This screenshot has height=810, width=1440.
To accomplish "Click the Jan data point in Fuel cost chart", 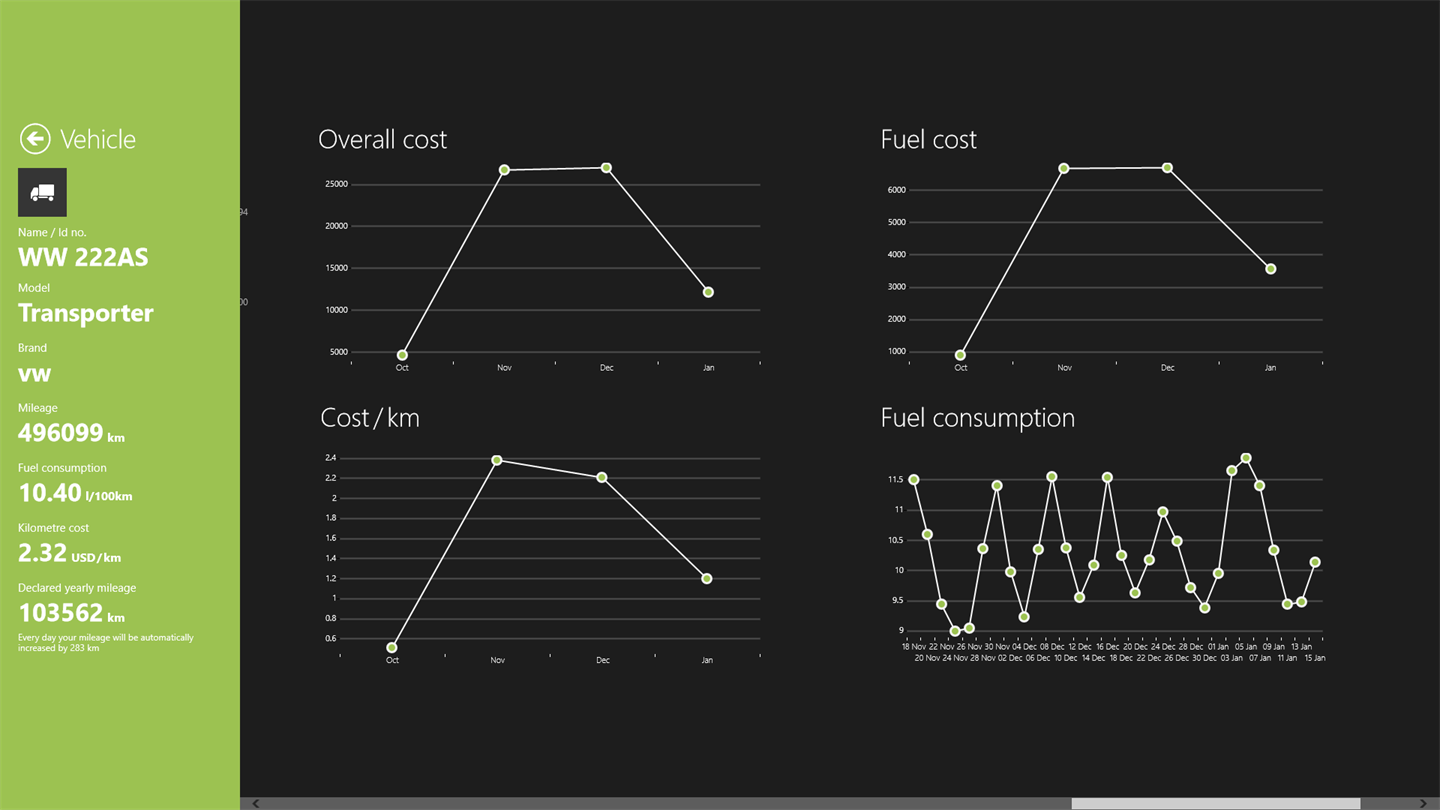I will 1270,269.
